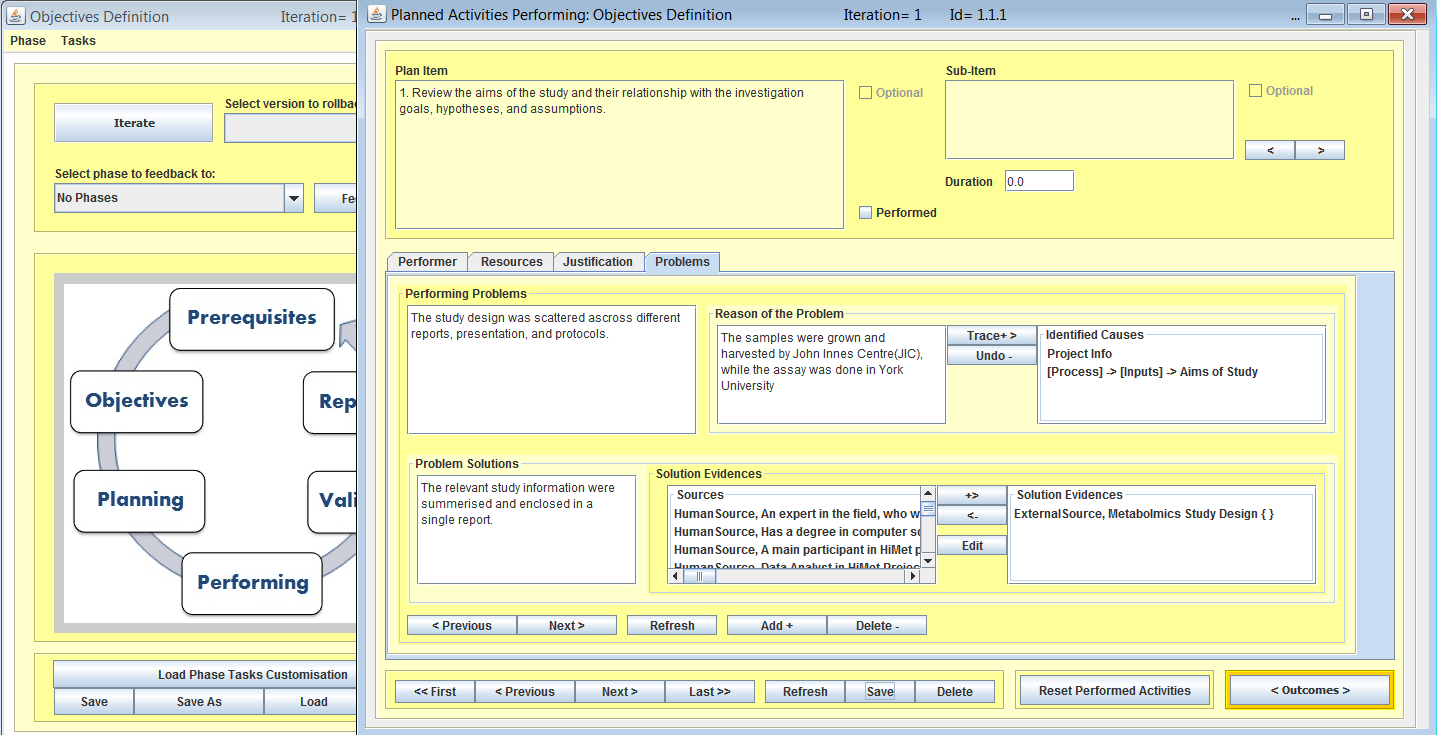Open the phase feedback dropdown
1451x748 pixels.
(x=294, y=198)
